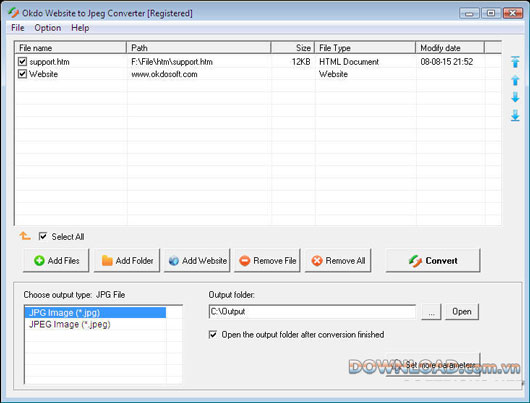Screen dimensions: 530x403
Task: Select JPEG Image (*.jpeg) output type
Action: tap(95, 324)
